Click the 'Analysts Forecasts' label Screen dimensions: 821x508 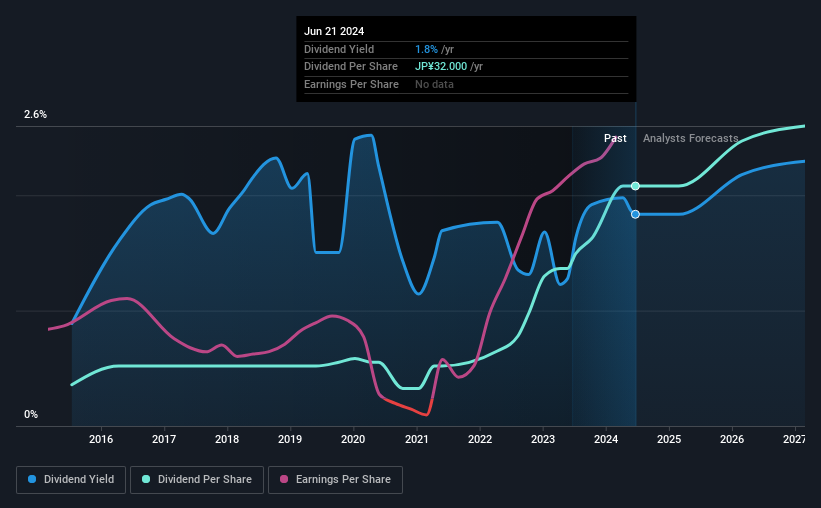point(691,138)
